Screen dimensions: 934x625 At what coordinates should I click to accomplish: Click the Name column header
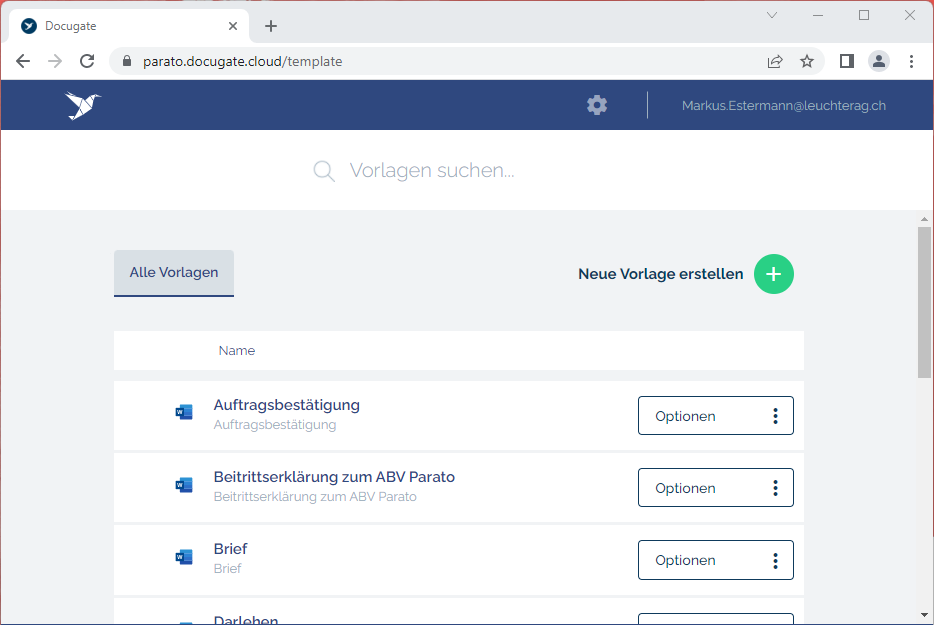point(236,351)
